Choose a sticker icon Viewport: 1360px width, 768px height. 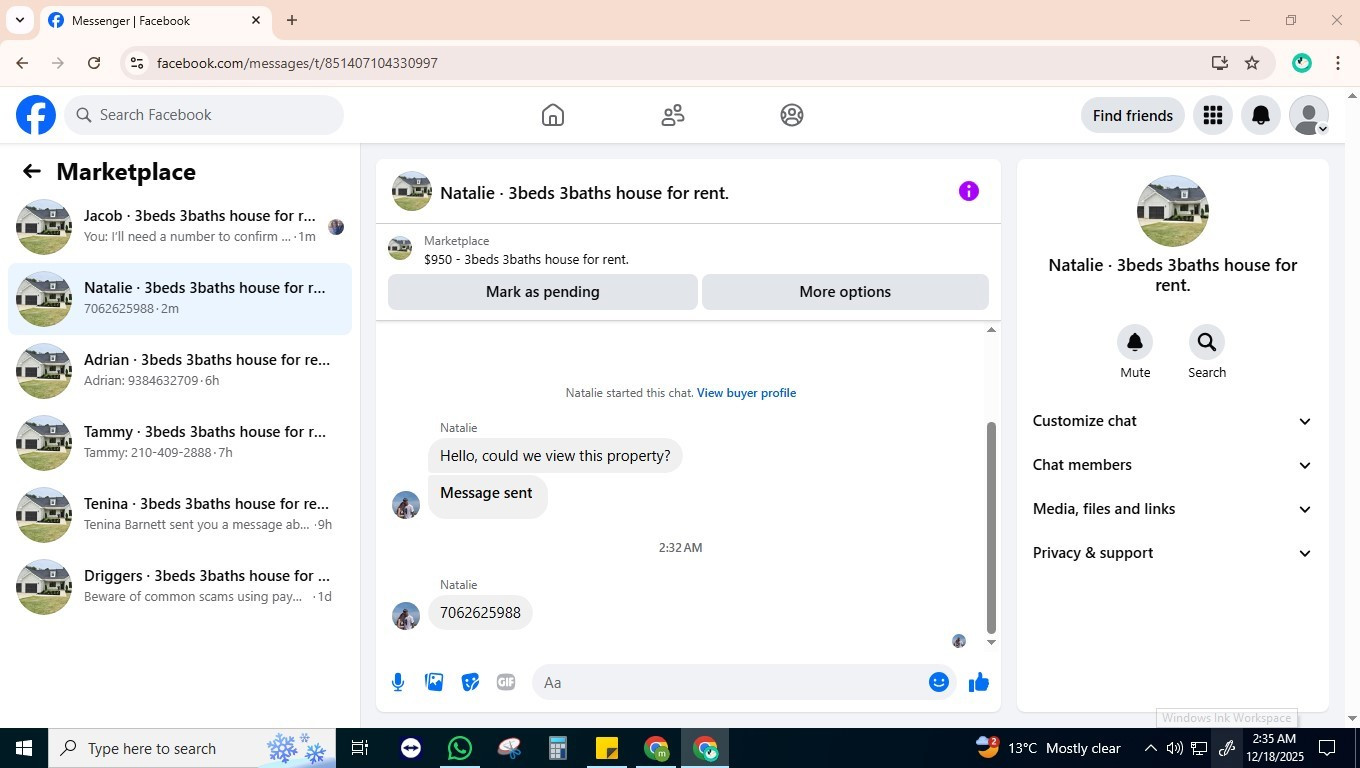[470, 682]
